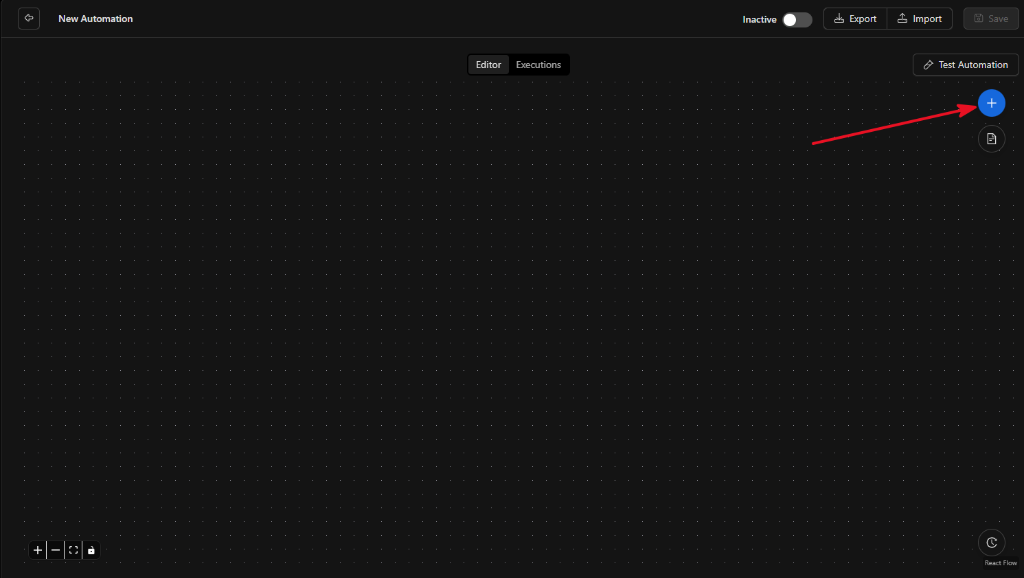The width and height of the screenshot is (1024, 578).
Task: Zoom out of the canvas
Action: pyautogui.click(x=56, y=551)
